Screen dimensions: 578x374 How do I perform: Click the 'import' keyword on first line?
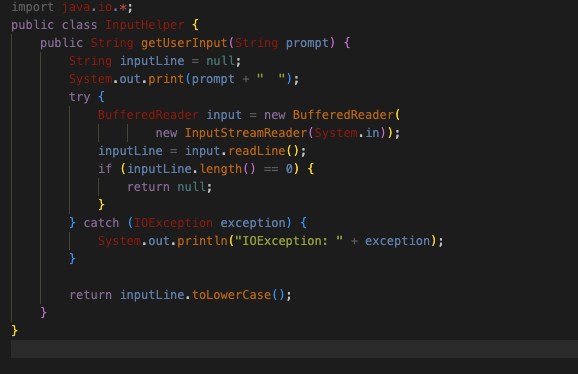32,7
